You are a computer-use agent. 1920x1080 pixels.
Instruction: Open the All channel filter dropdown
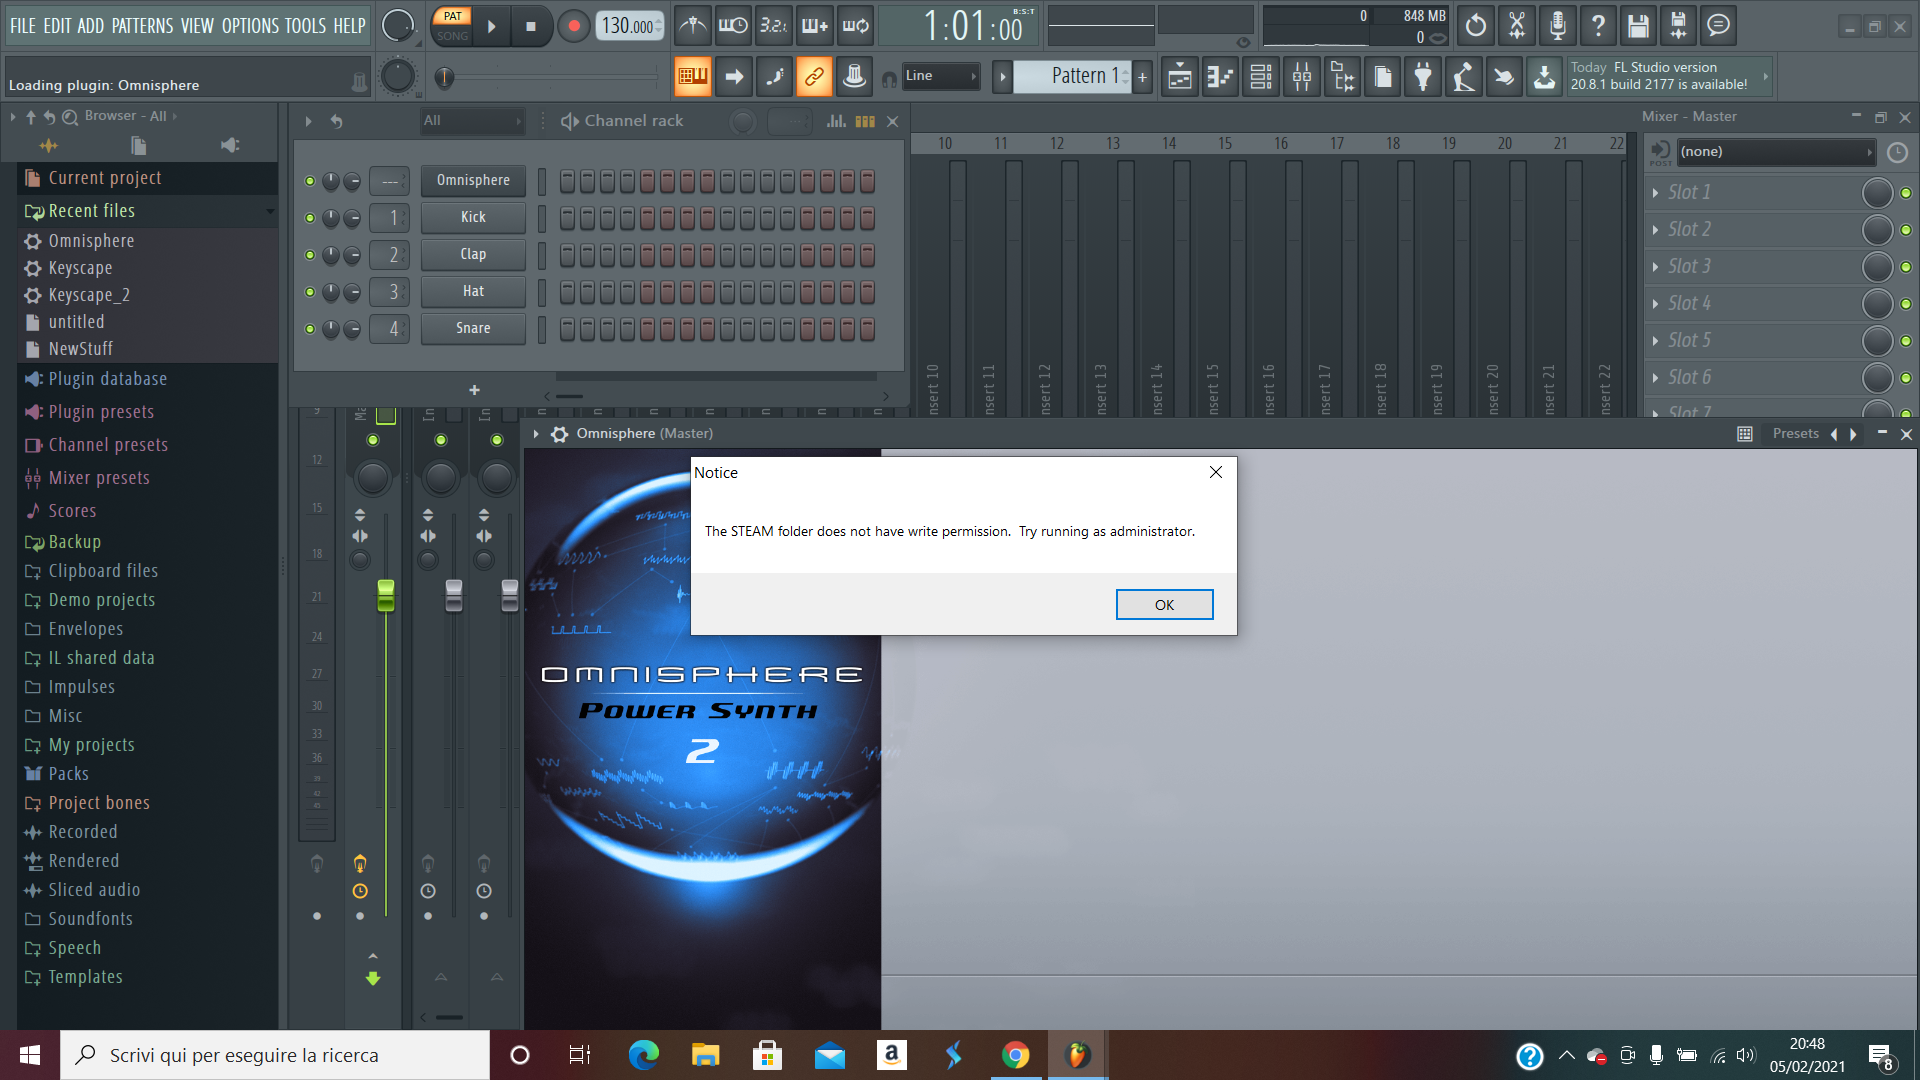tap(472, 121)
